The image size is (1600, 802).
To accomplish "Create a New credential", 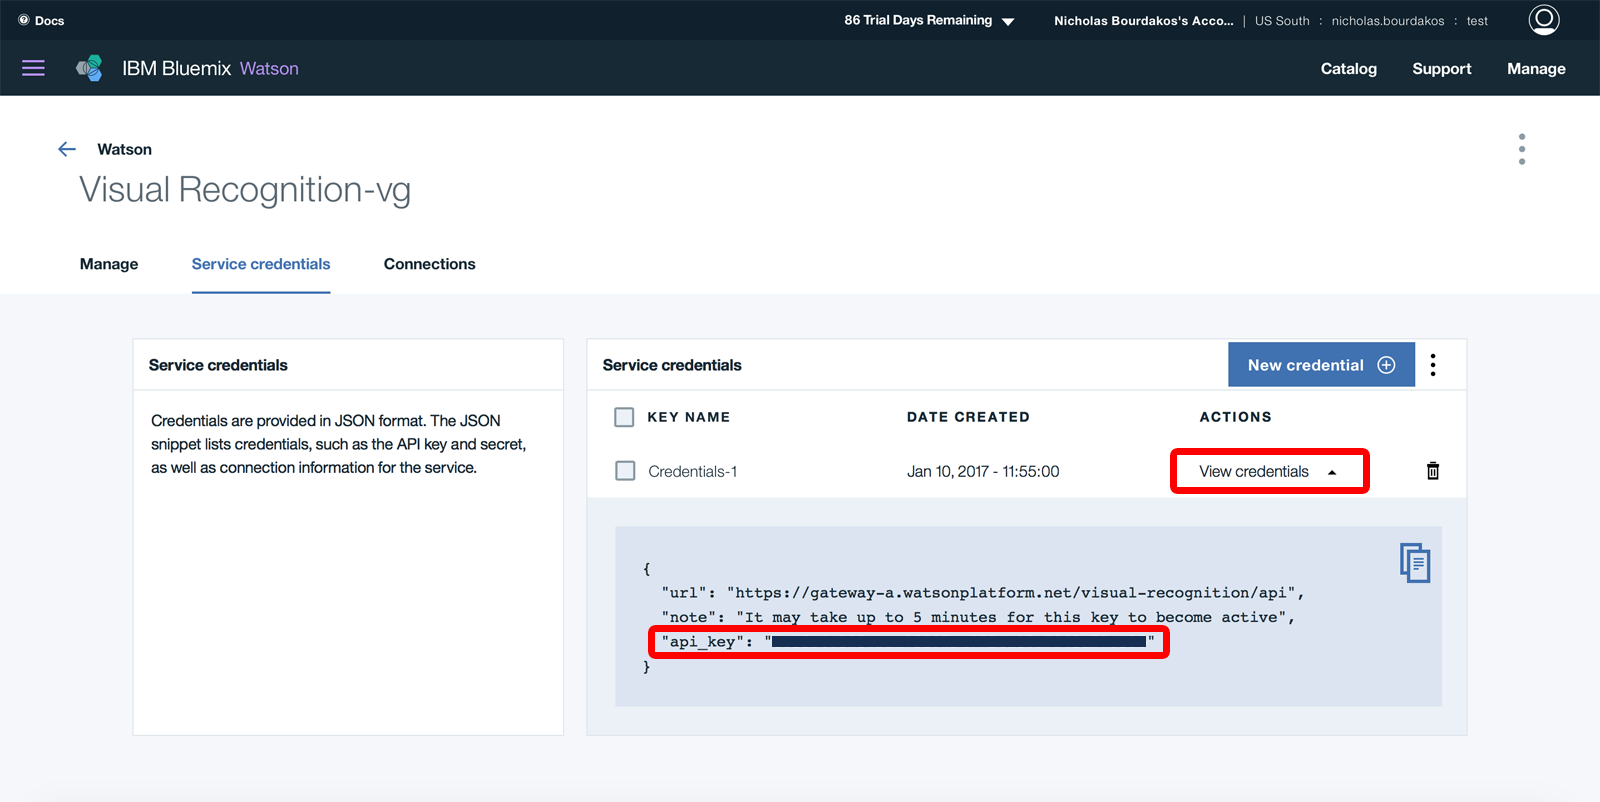I will (1321, 365).
